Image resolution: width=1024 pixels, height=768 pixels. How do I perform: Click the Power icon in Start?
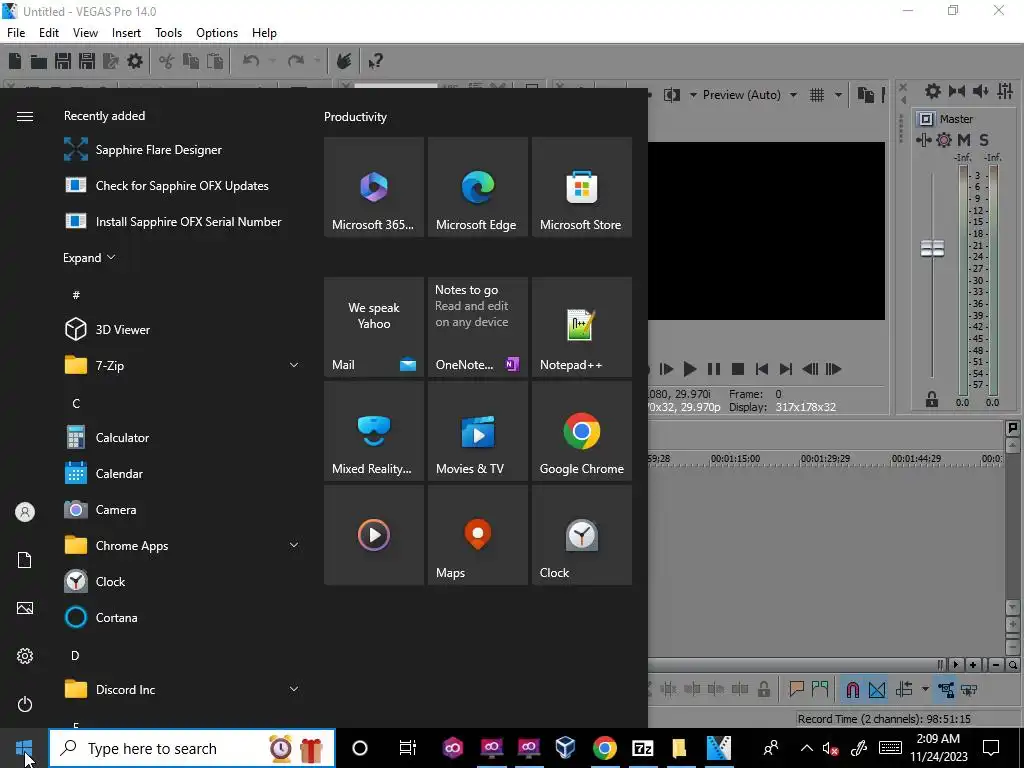(x=25, y=704)
